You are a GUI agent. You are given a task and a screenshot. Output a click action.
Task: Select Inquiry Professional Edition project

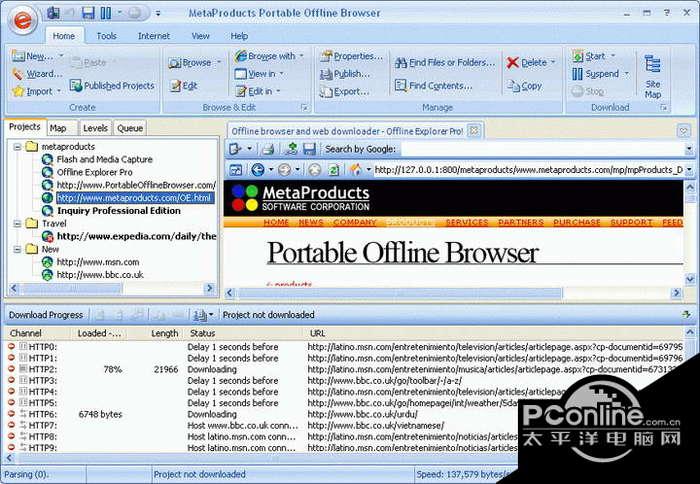tap(119, 211)
